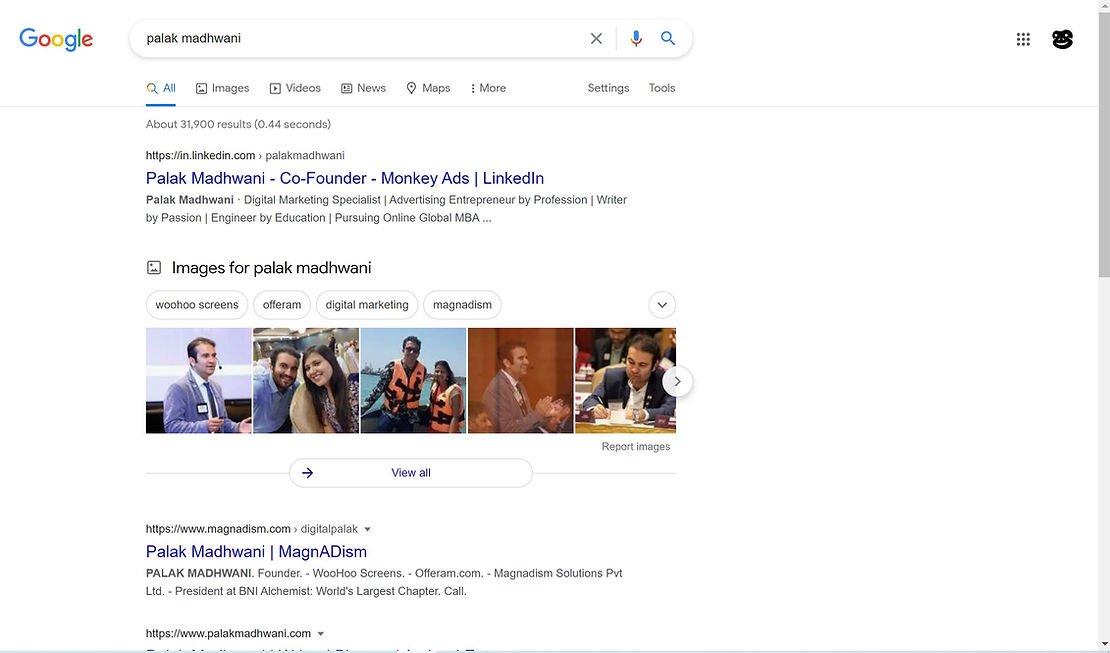Open the dropdown arrow next to magnadism.com URL
The width and height of the screenshot is (1110, 653).
click(x=367, y=529)
